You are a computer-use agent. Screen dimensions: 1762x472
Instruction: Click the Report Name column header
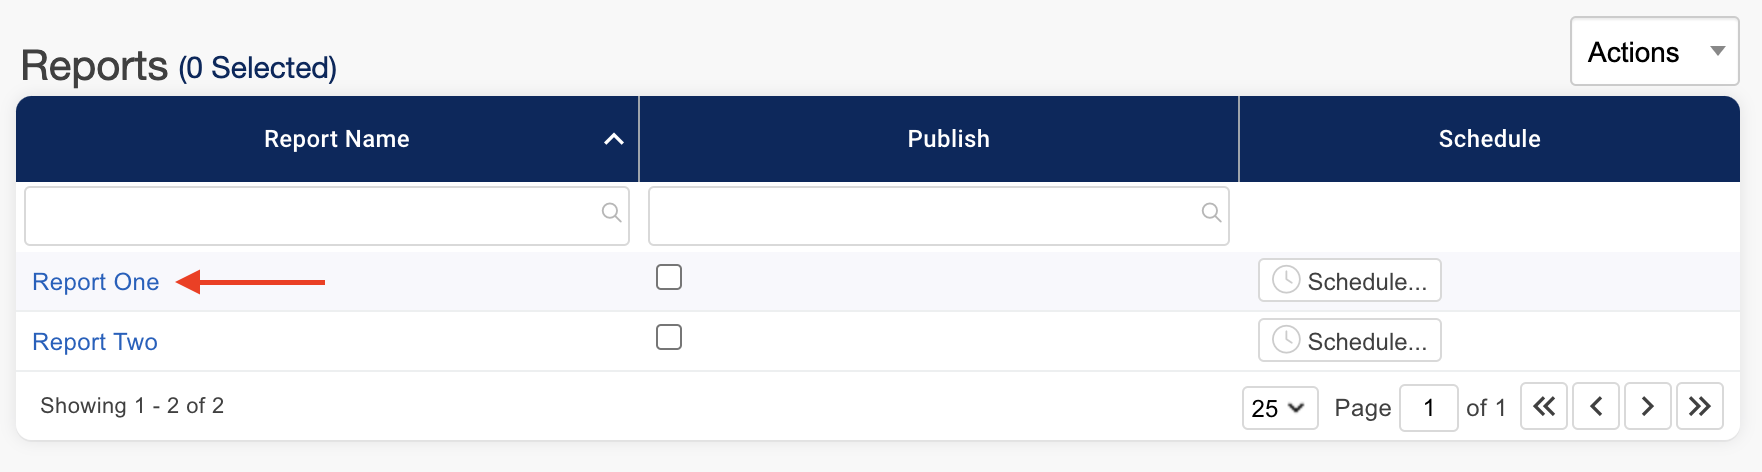coord(336,139)
